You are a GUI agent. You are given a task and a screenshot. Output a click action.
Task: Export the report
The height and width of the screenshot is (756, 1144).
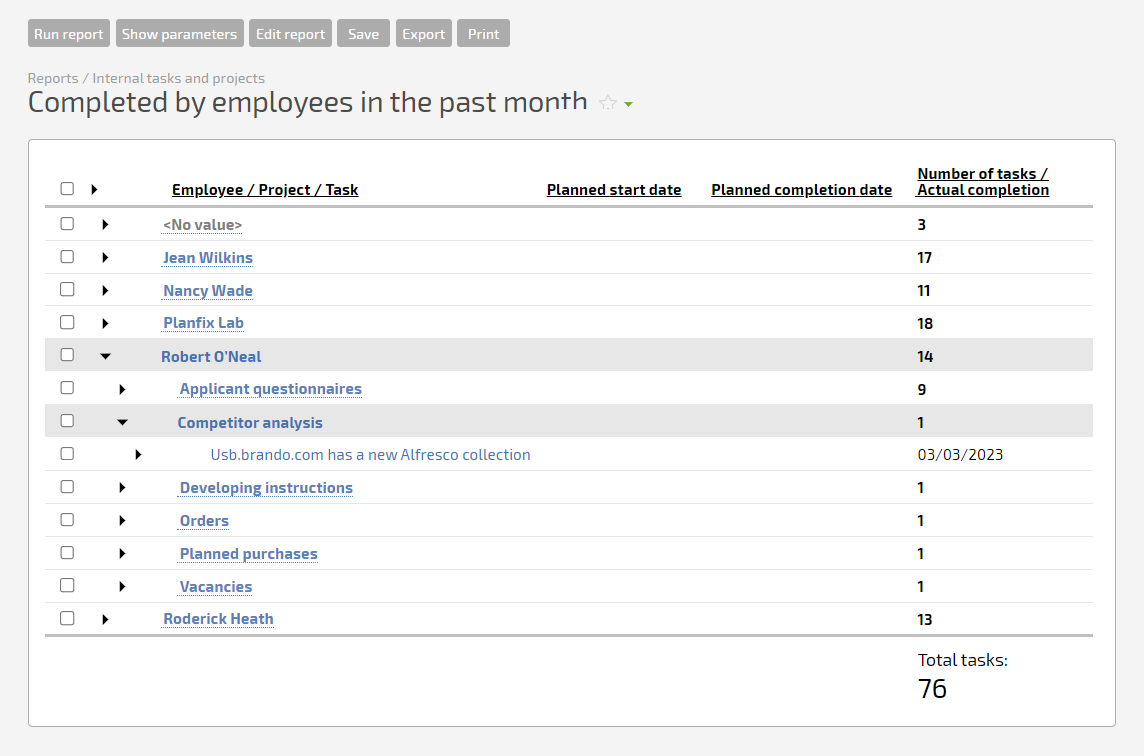pyautogui.click(x=424, y=34)
